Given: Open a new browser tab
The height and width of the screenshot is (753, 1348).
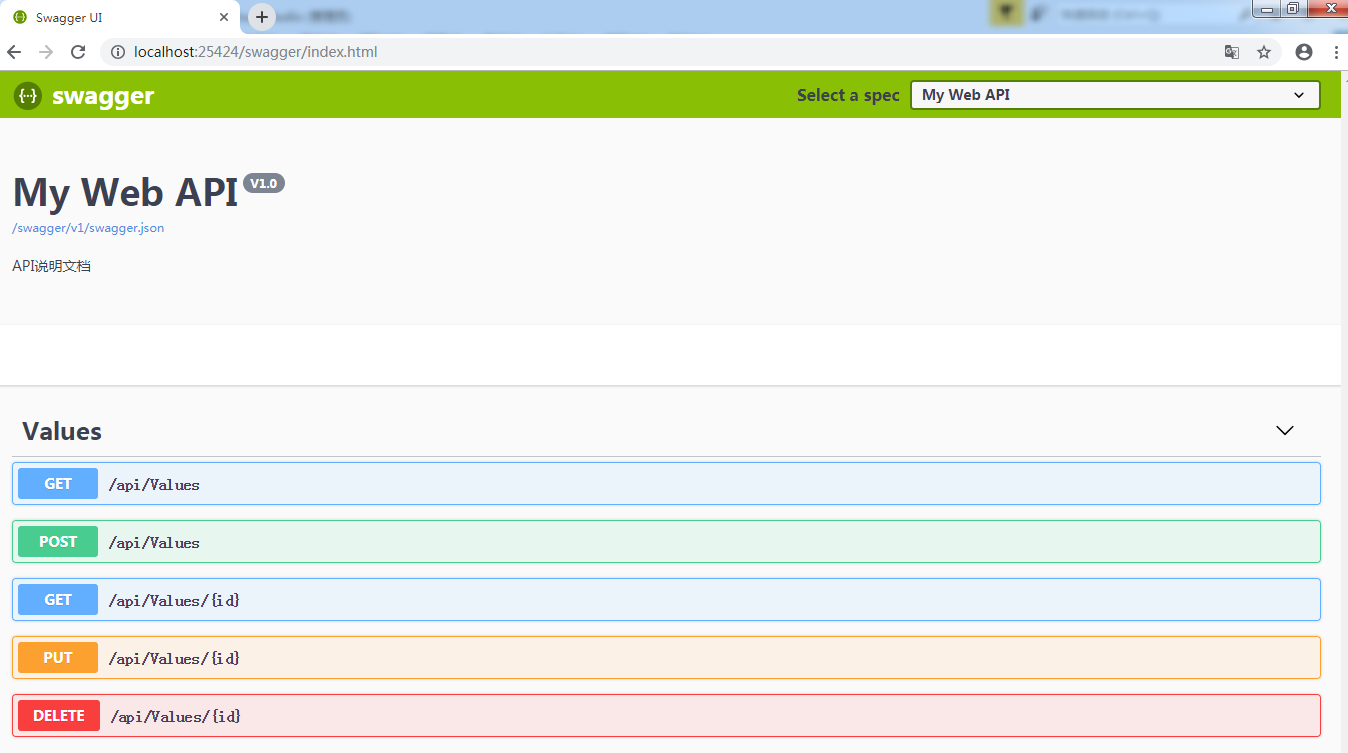Looking at the screenshot, I should [x=262, y=17].
